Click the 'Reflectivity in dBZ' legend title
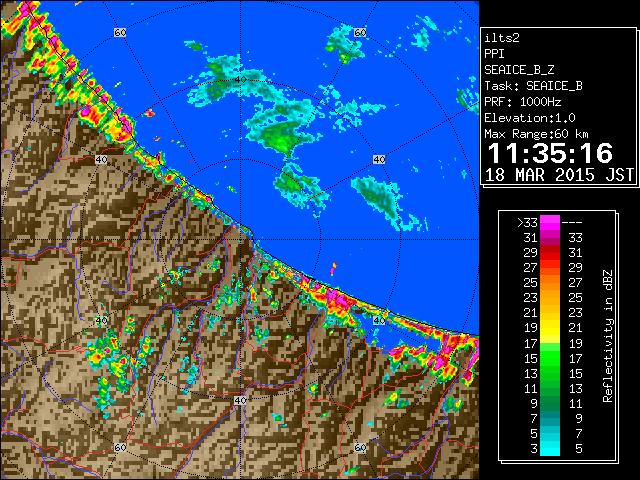640x480 pixels. coord(608,336)
